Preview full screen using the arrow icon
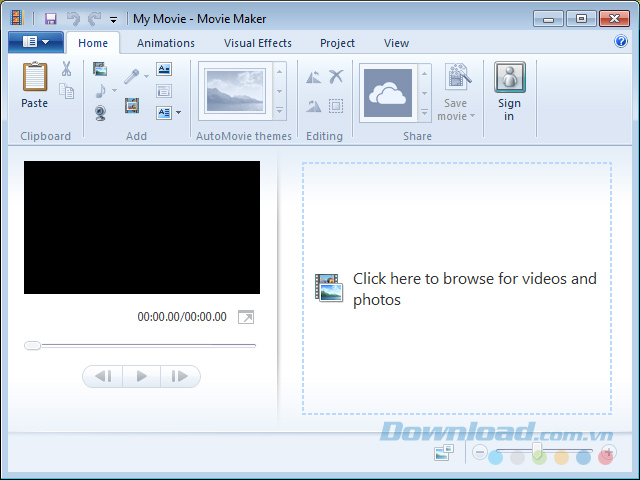Viewport: 640px width, 480px height. coord(246,317)
